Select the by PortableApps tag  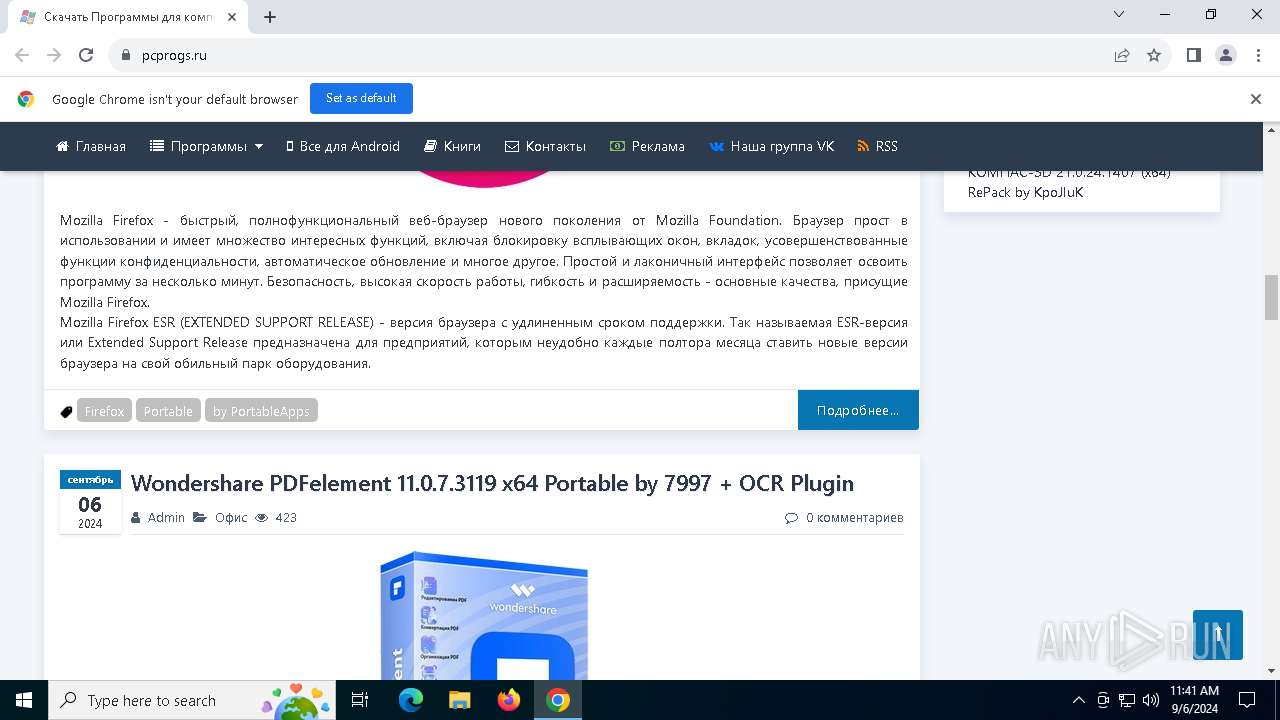point(261,411)
